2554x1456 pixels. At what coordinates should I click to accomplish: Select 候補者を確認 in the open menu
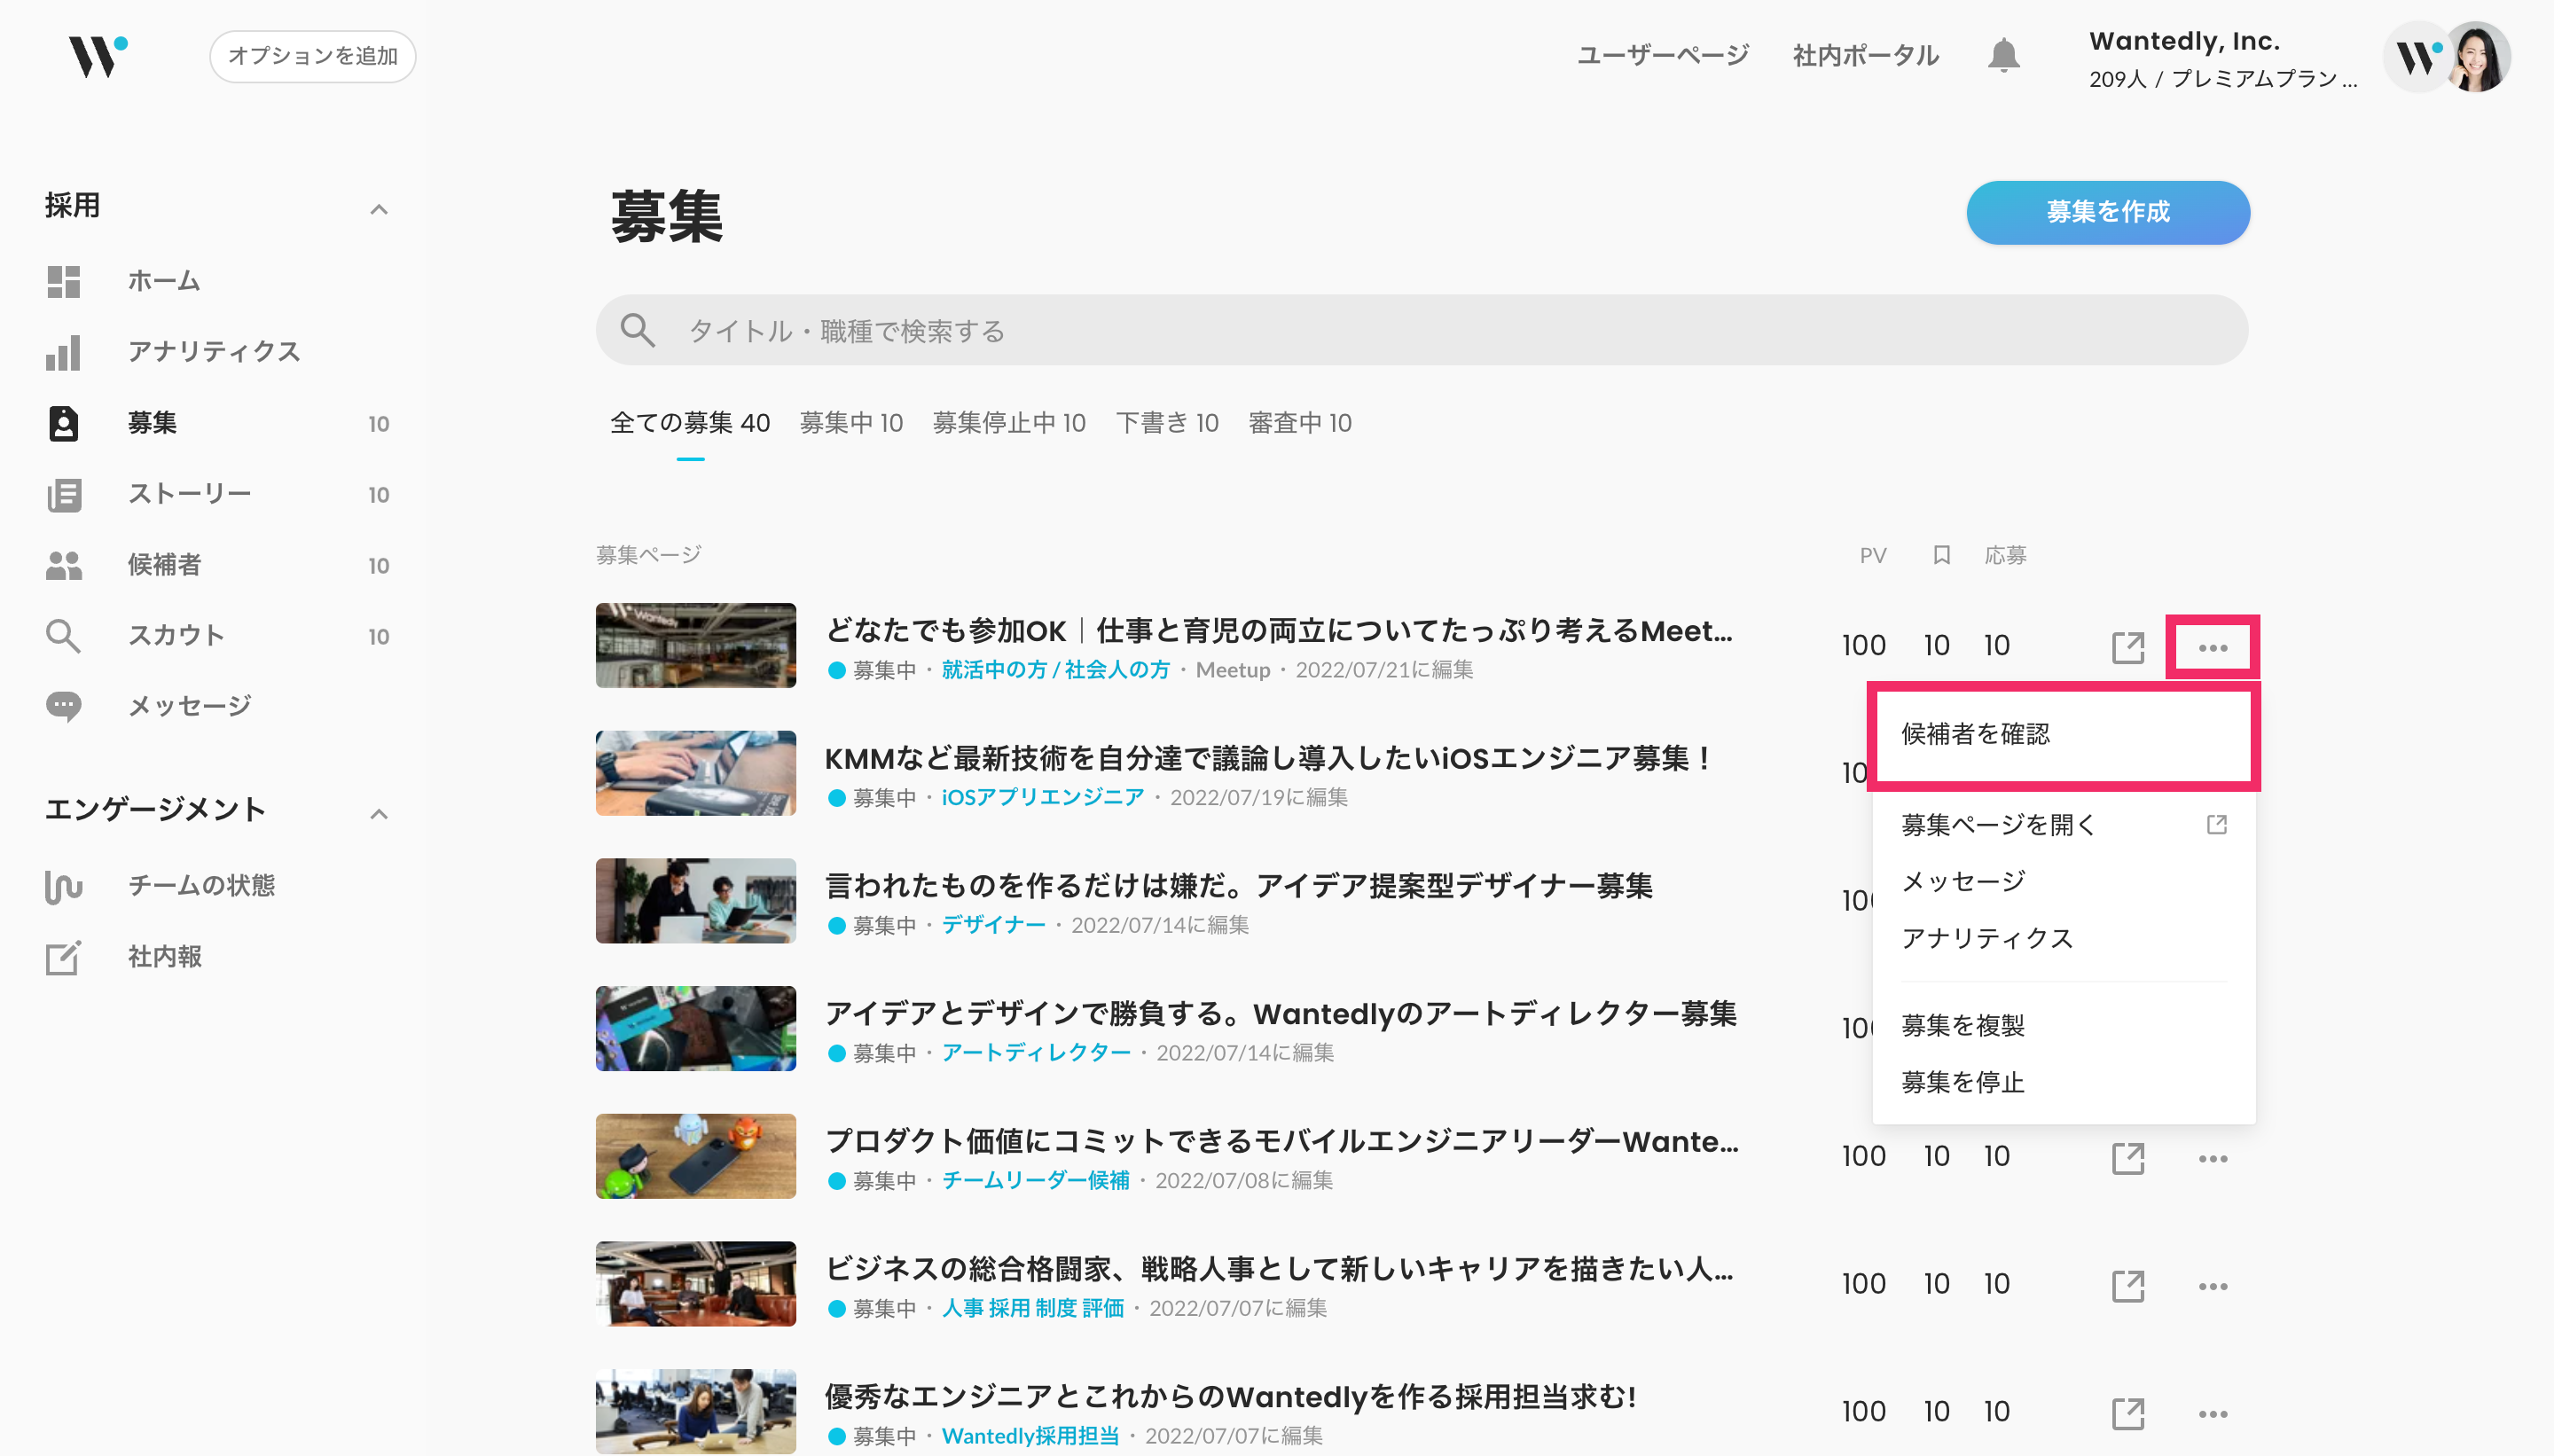pyautogui.click(x=1976, y=734)
